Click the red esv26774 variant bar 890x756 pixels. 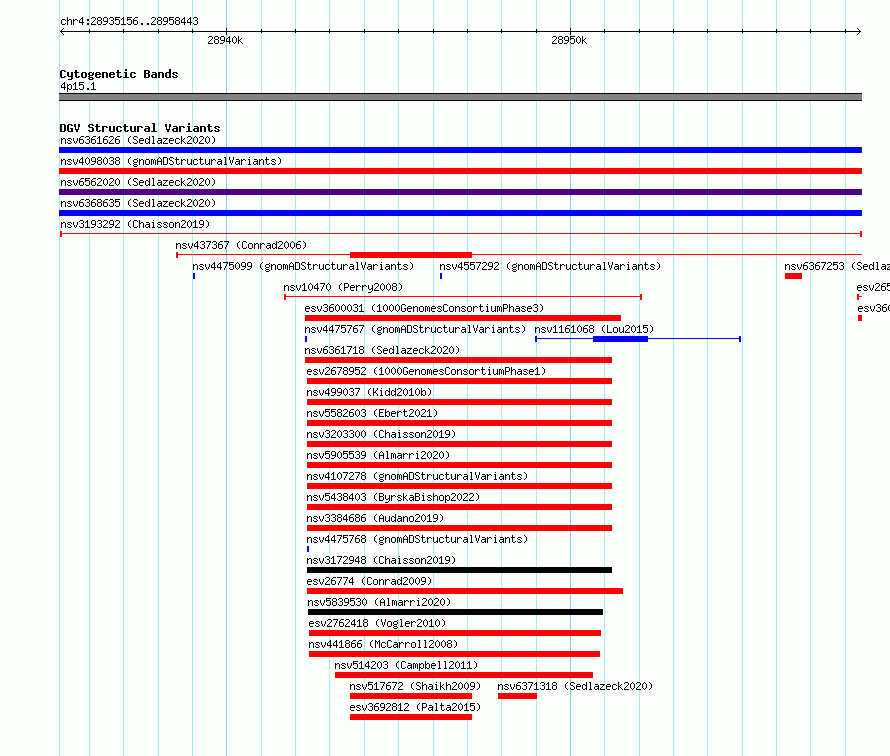[465, 591]
